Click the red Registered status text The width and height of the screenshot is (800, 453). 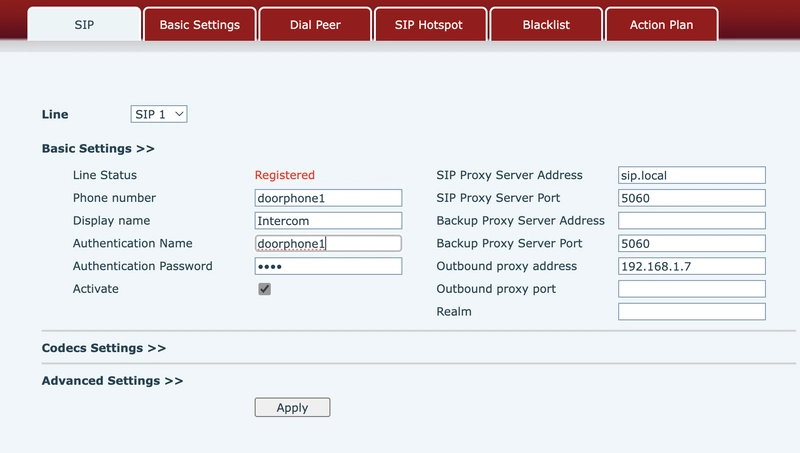(x=285, y=175)
